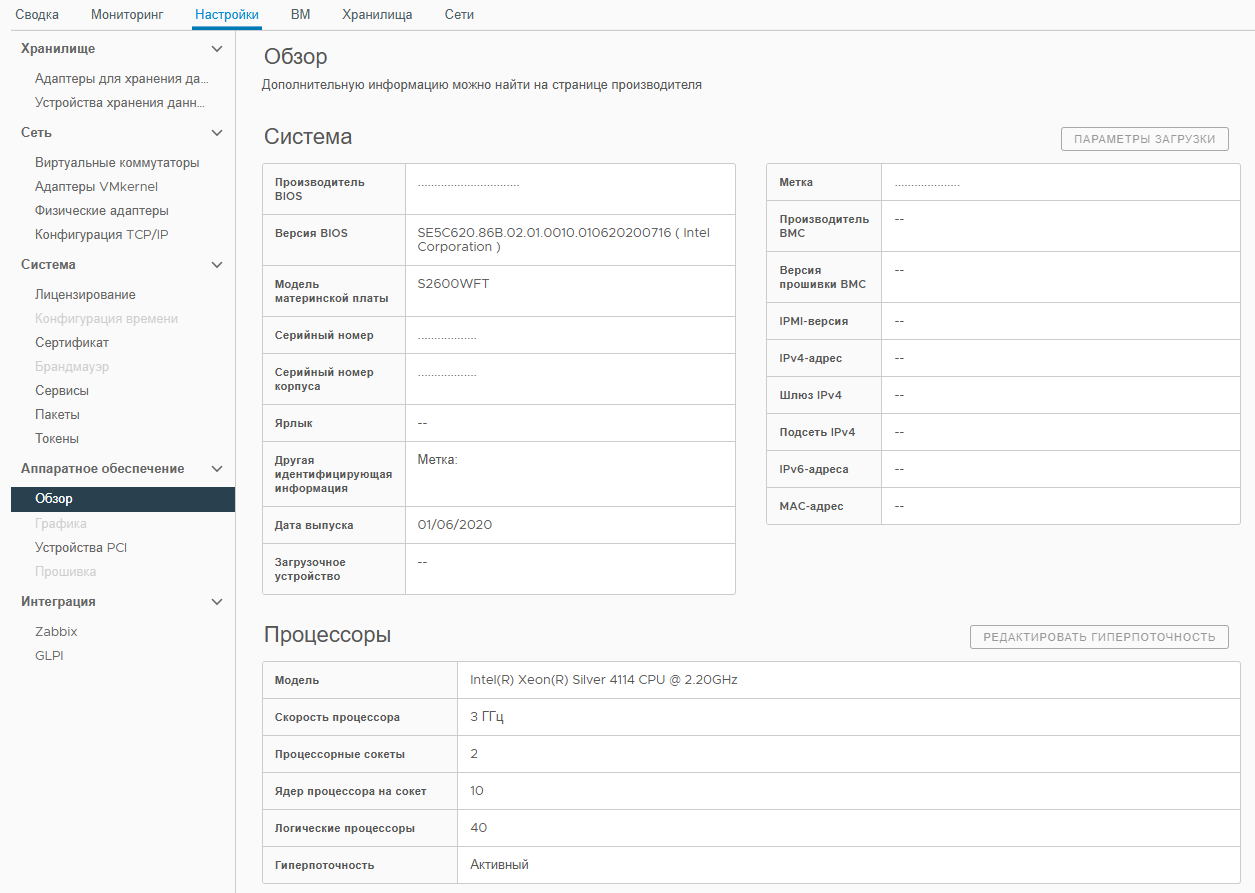Click the Процессоры section heading
The image size is (1255, 893).
tap(327, 635)
